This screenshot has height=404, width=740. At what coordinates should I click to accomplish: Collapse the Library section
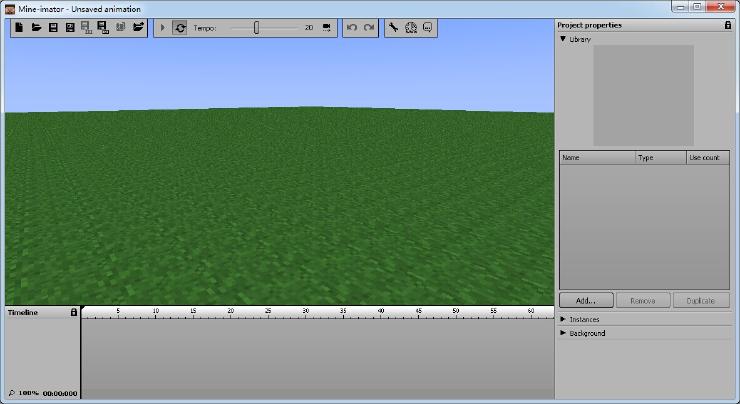click(x=563, y=39)
